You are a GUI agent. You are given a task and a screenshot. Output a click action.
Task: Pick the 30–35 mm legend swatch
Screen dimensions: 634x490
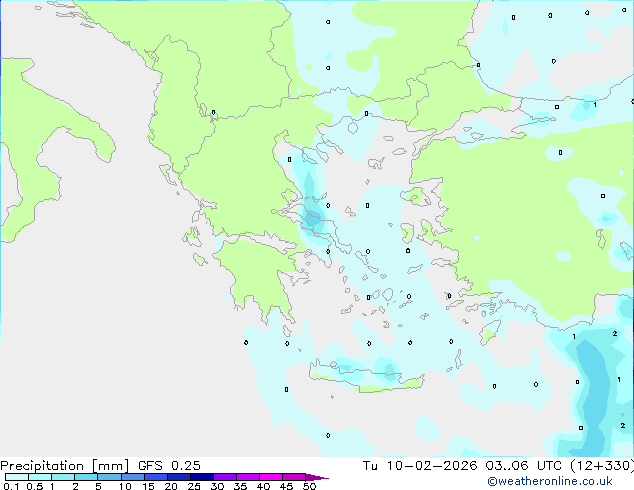[x=225, y=477]
